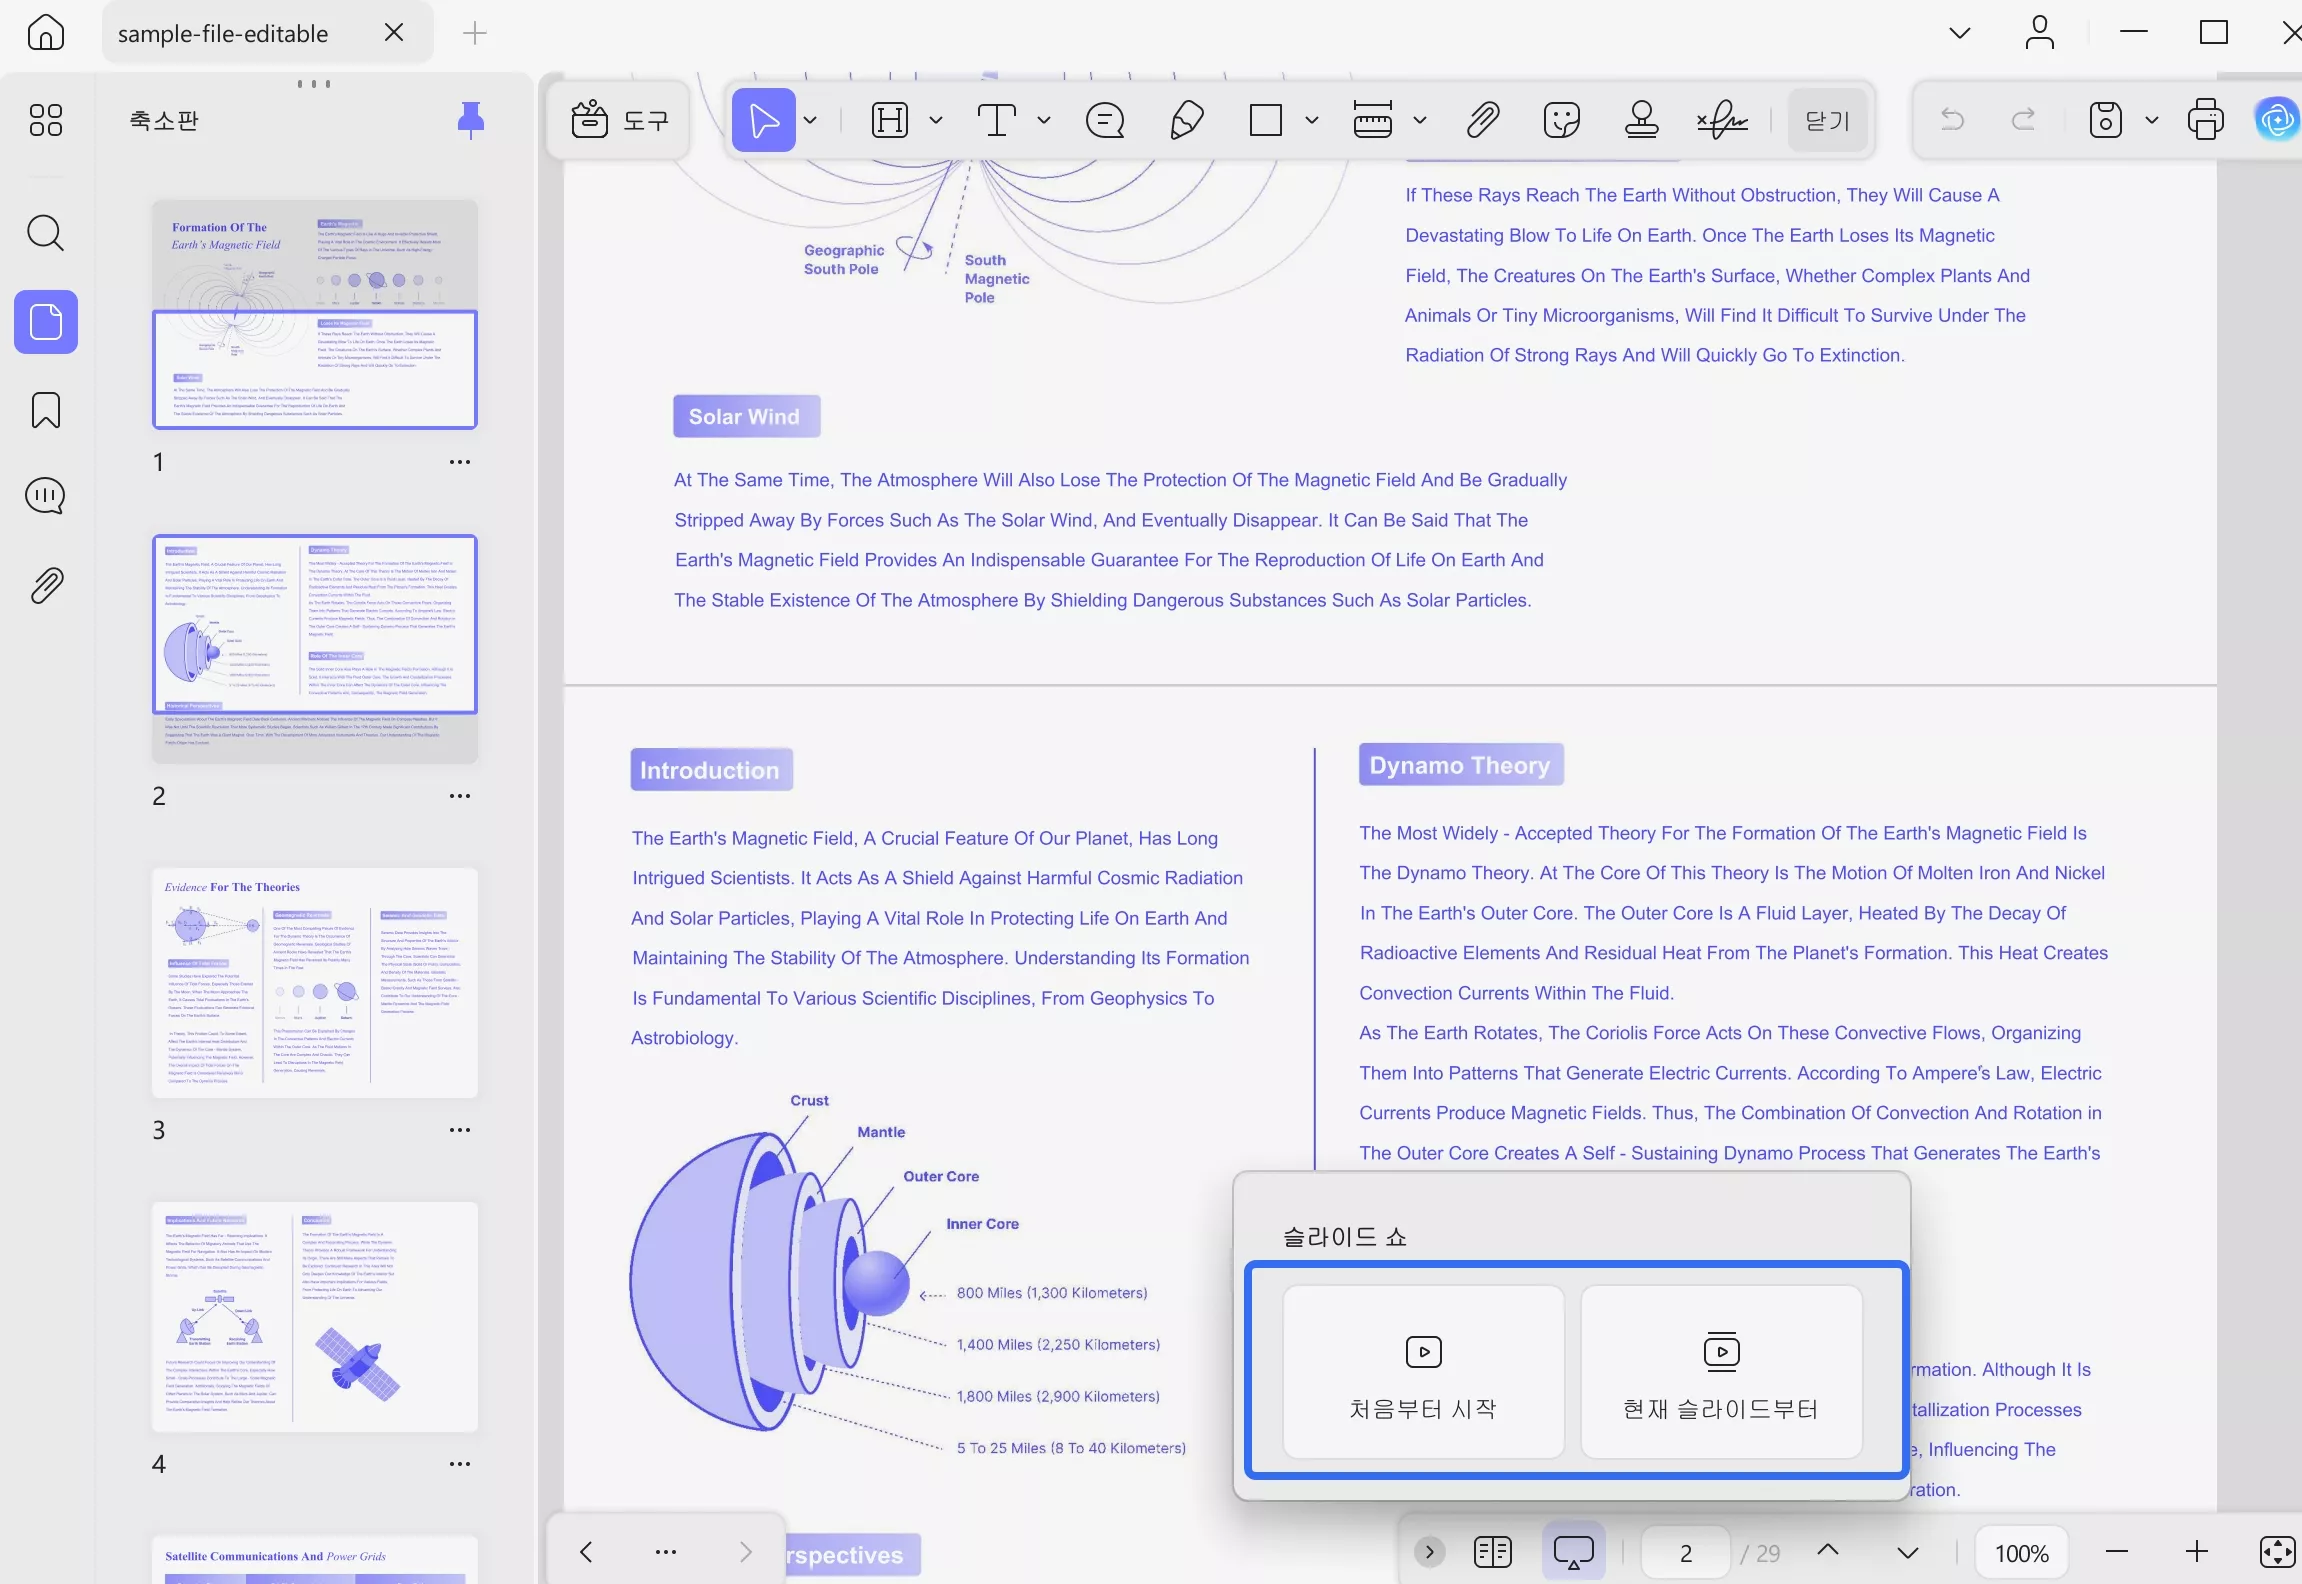The image size is (2302, 1584).
Task: Expand the measure tool dropdown arrow
Action: 1420,120
